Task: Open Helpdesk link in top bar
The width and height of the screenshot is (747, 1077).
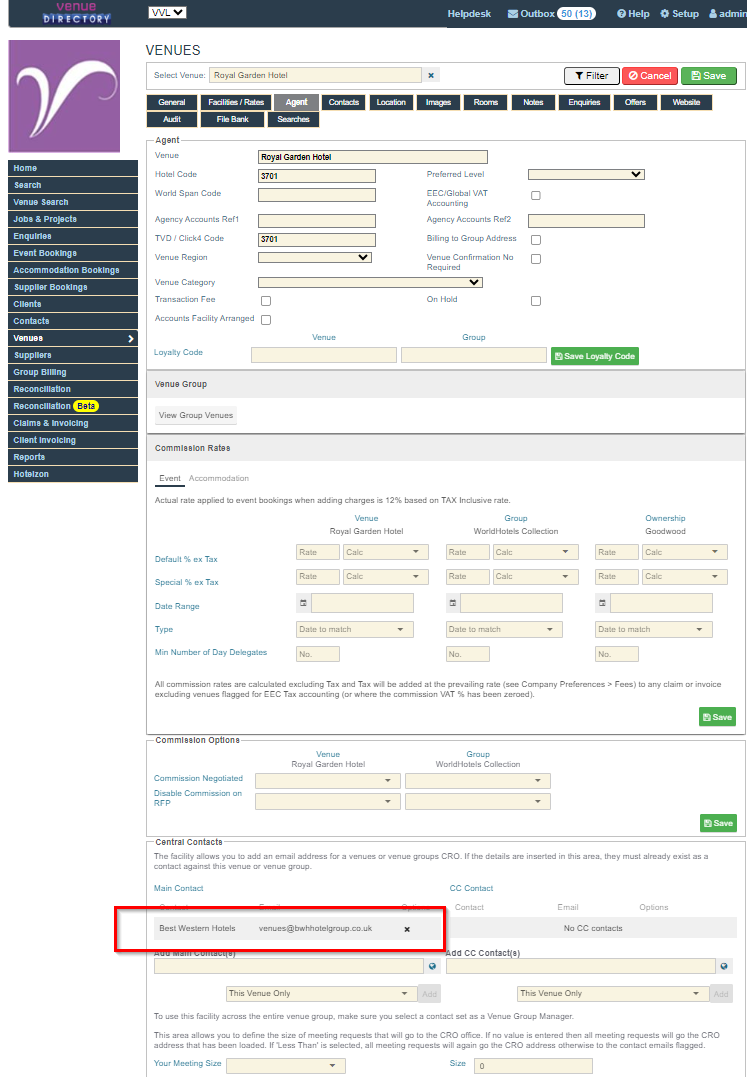Action: pyautogui.click(x=469, y=14)
